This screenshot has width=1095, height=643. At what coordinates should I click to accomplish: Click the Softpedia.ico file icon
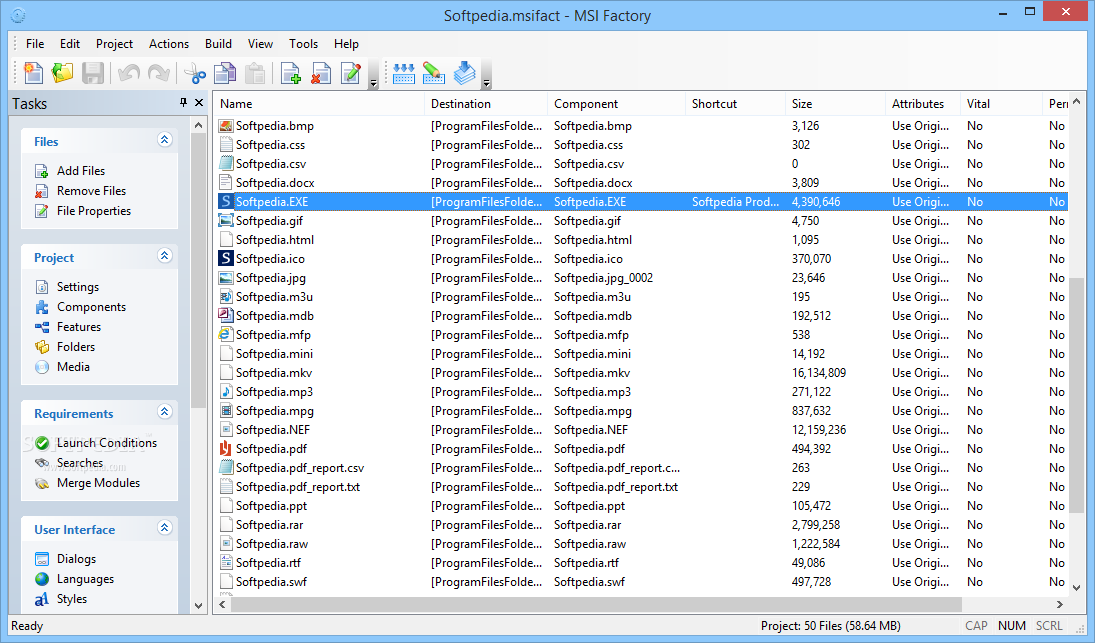tap(226, 258)
